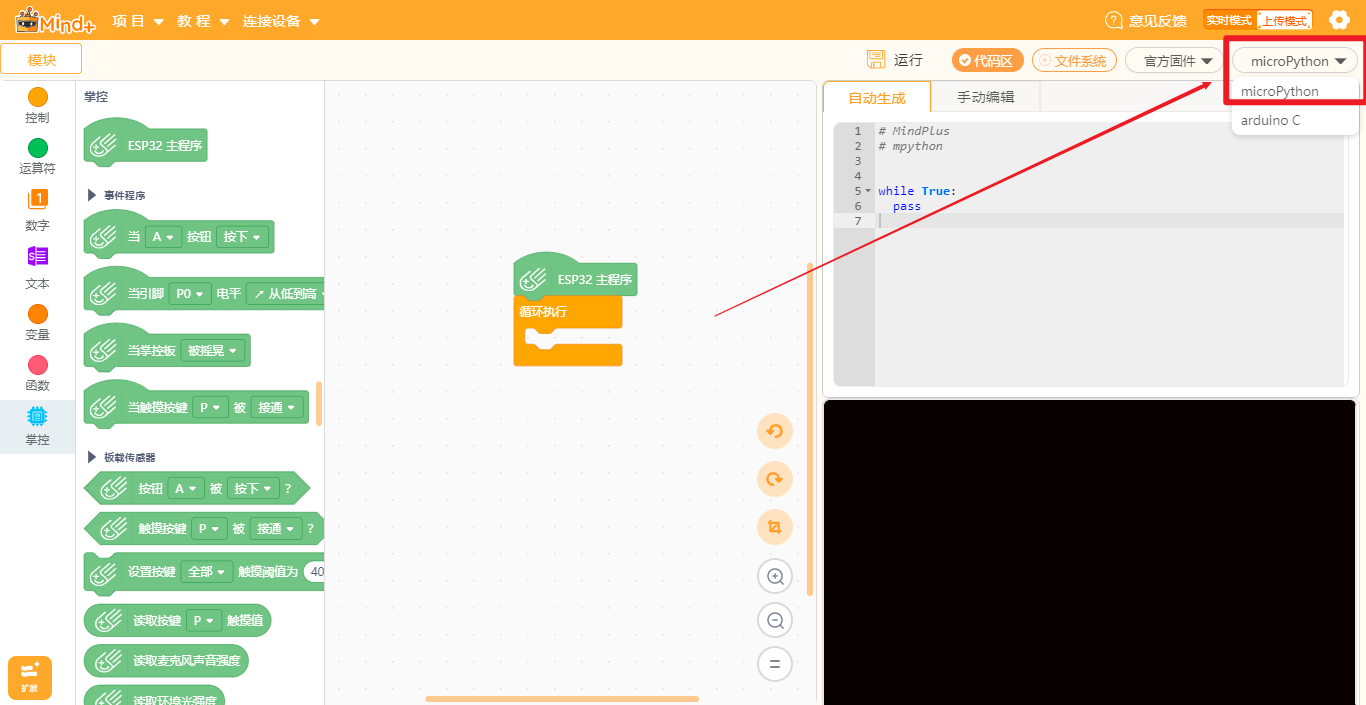Screen dimensions: 1366x705
Task: Click the "# MindPlus" comment line
Action: click(x=914, y=131)
